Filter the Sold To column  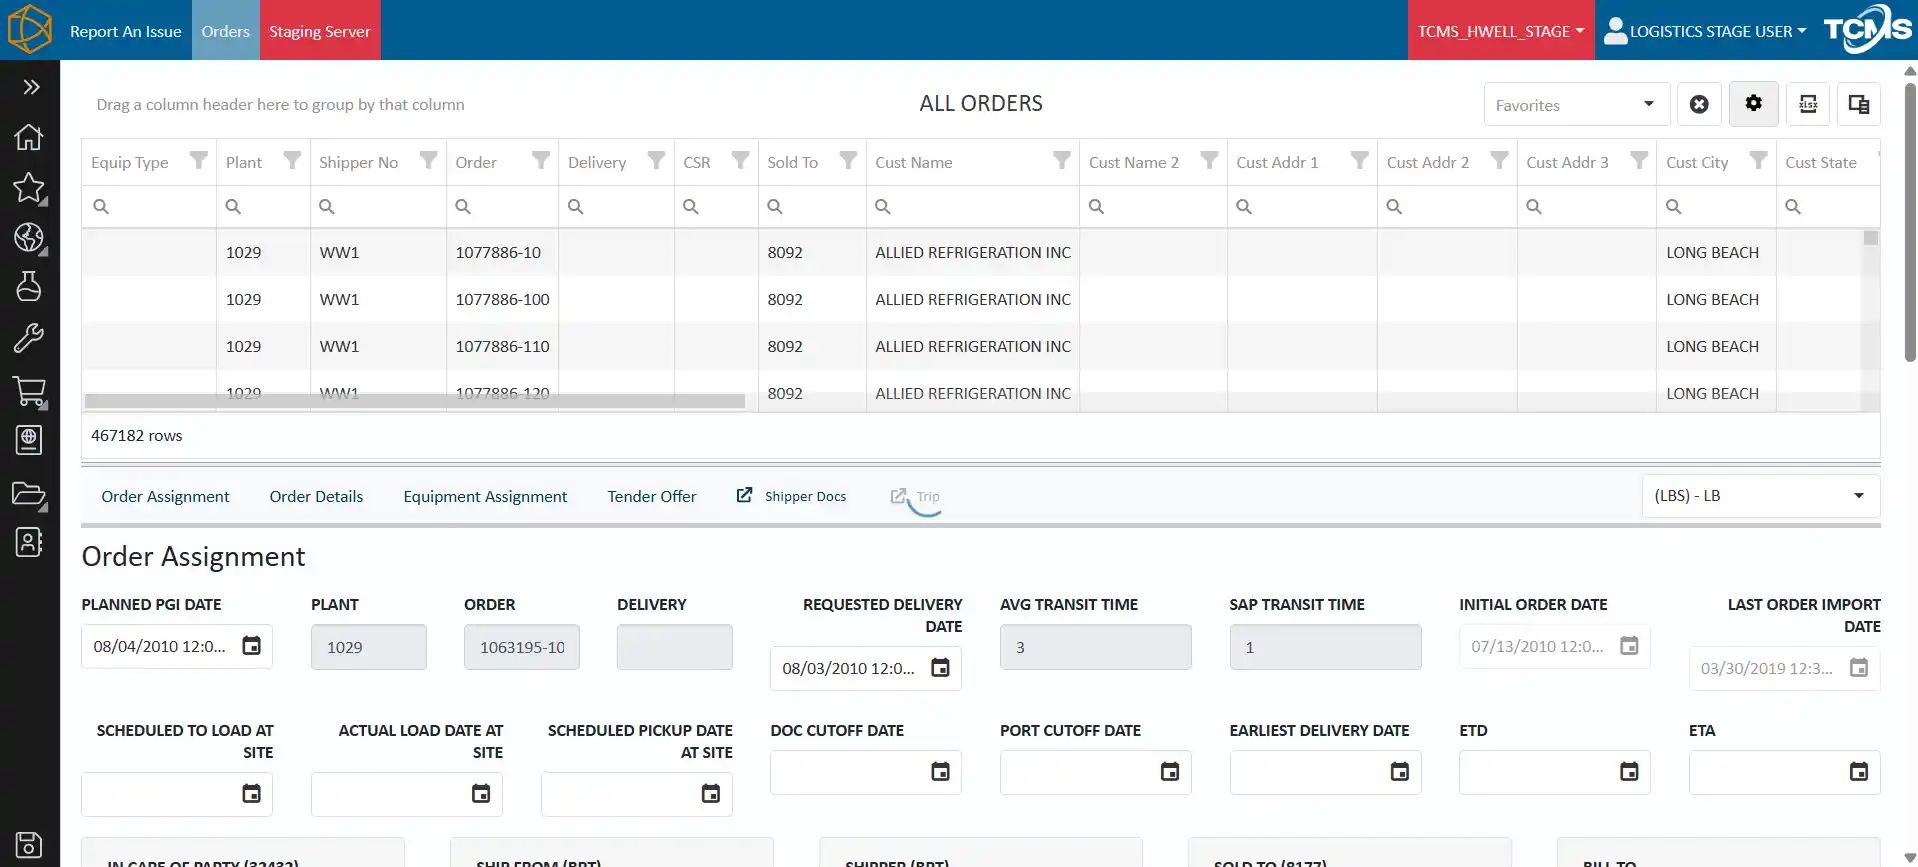(848, 160)
